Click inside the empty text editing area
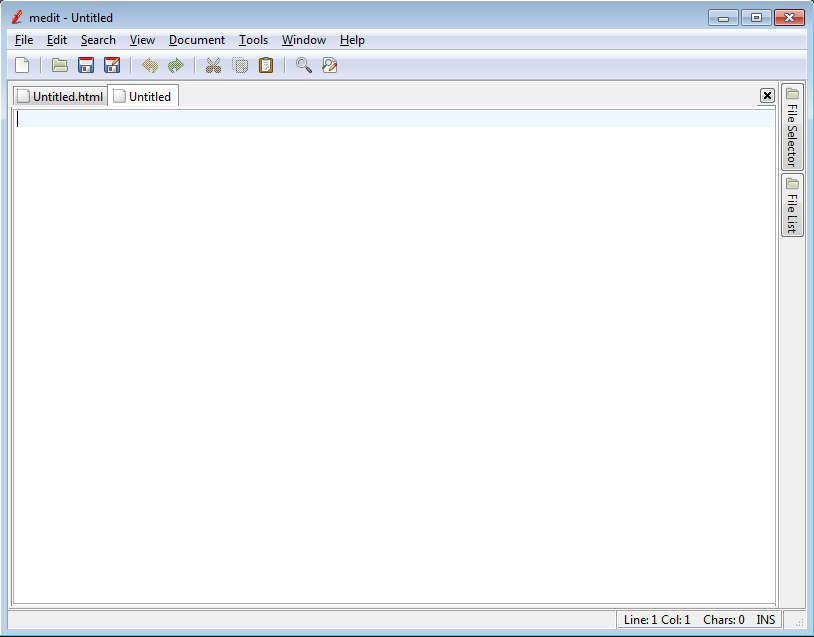814x637 pixels. pos(394,356)
